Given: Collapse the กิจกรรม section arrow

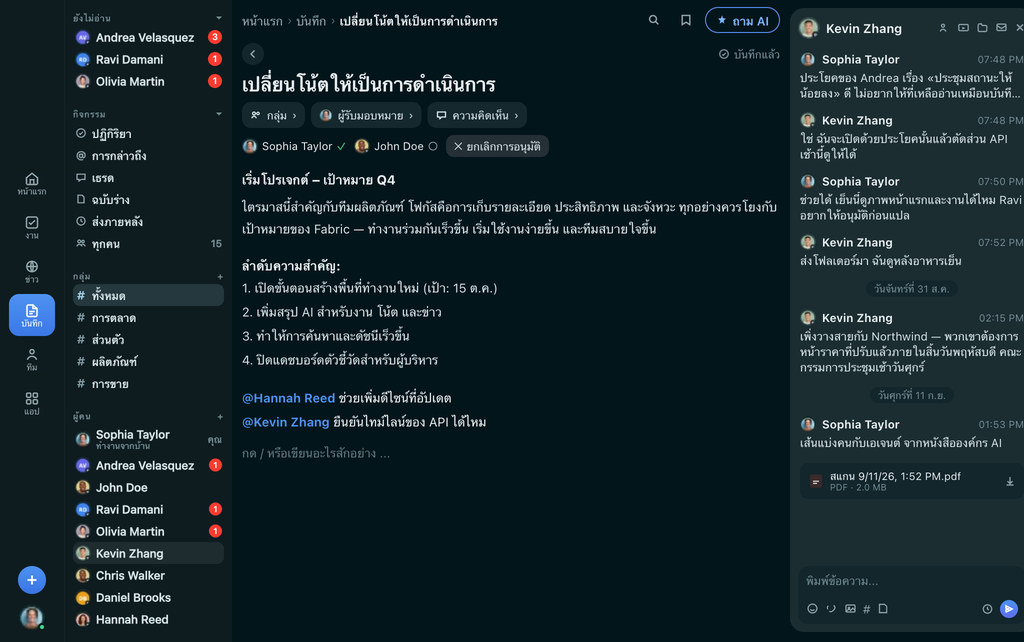Looking at the screenshot, I should click(219, 114).
